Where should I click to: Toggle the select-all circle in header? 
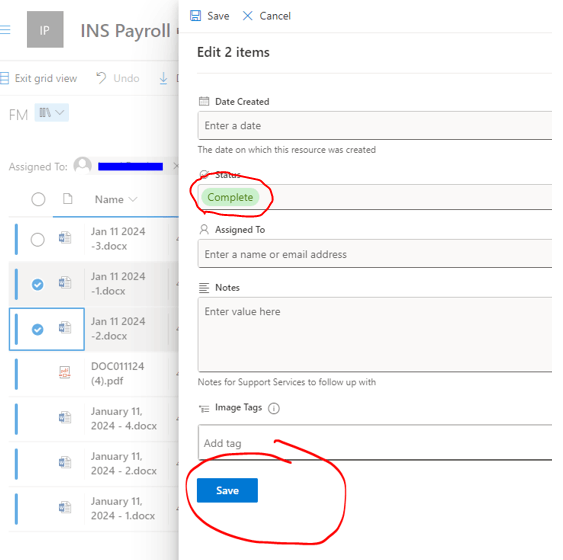pos(38,199)
